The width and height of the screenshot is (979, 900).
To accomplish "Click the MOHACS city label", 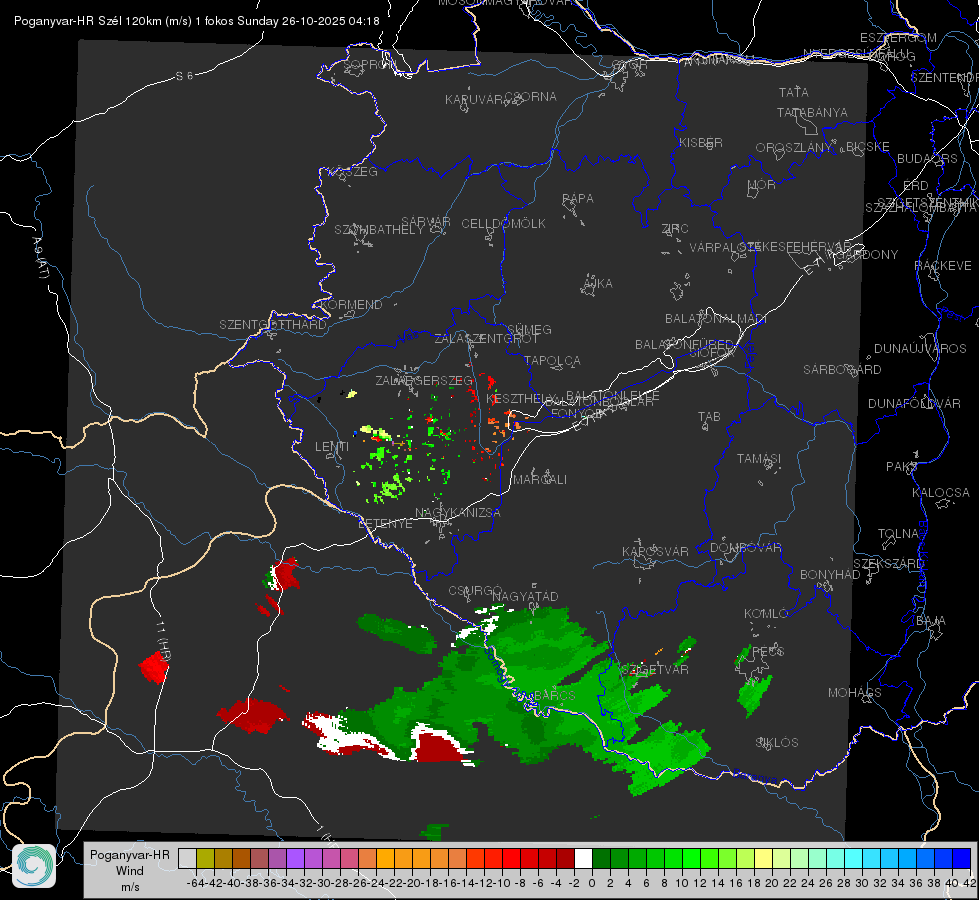I will coord(855,693).
